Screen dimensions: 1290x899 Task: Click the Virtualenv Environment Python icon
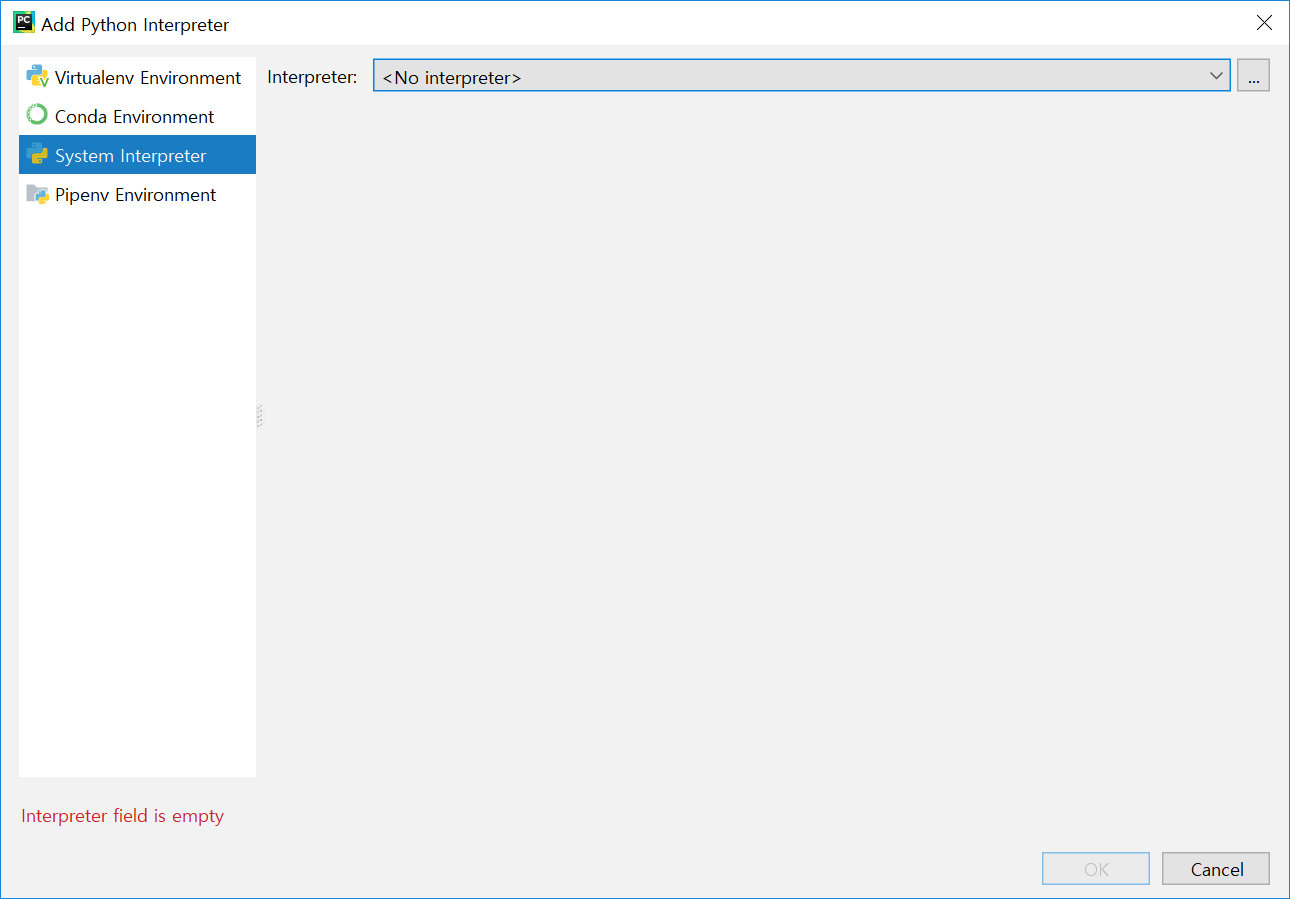[37, 77]
